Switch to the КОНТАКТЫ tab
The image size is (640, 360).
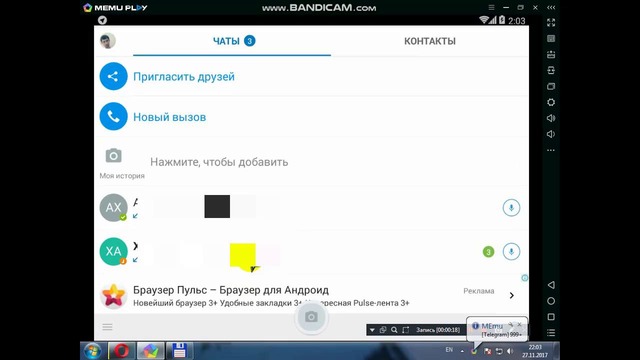430,41
